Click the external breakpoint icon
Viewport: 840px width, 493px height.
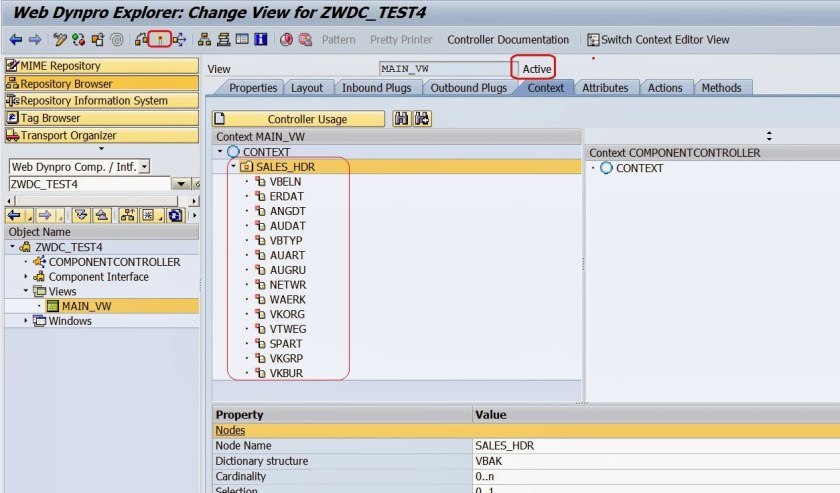(305, 40)
